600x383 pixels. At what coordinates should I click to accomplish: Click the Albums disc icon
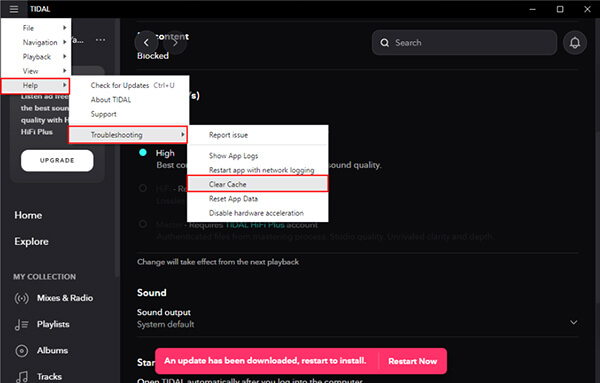21,350
